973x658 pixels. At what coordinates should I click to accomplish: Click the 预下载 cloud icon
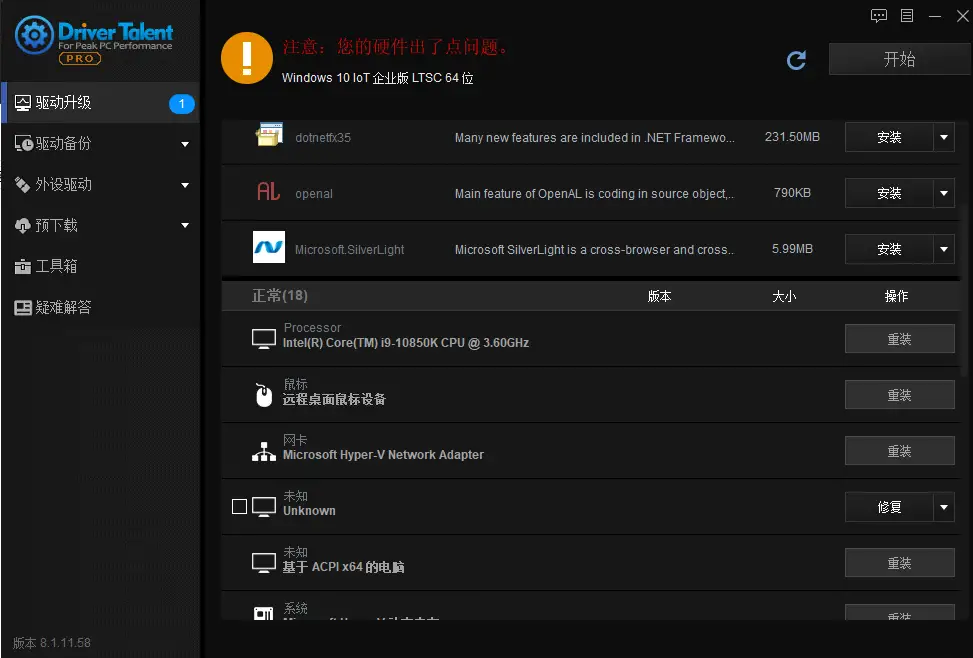pyautogui.click(x=22, y=225)
